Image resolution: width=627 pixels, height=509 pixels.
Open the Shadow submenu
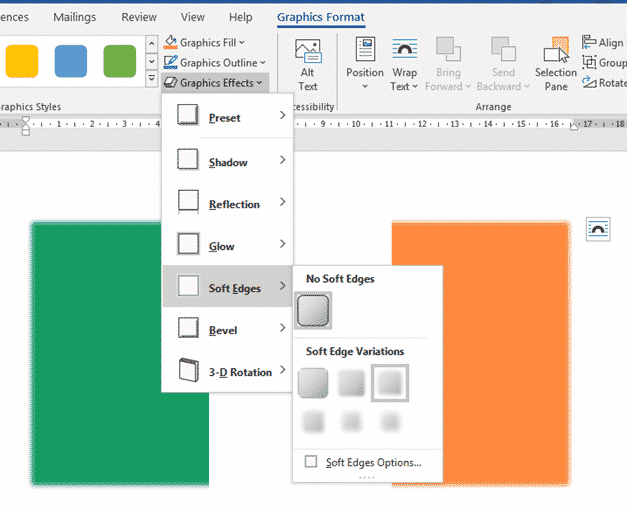coord(228,162)
